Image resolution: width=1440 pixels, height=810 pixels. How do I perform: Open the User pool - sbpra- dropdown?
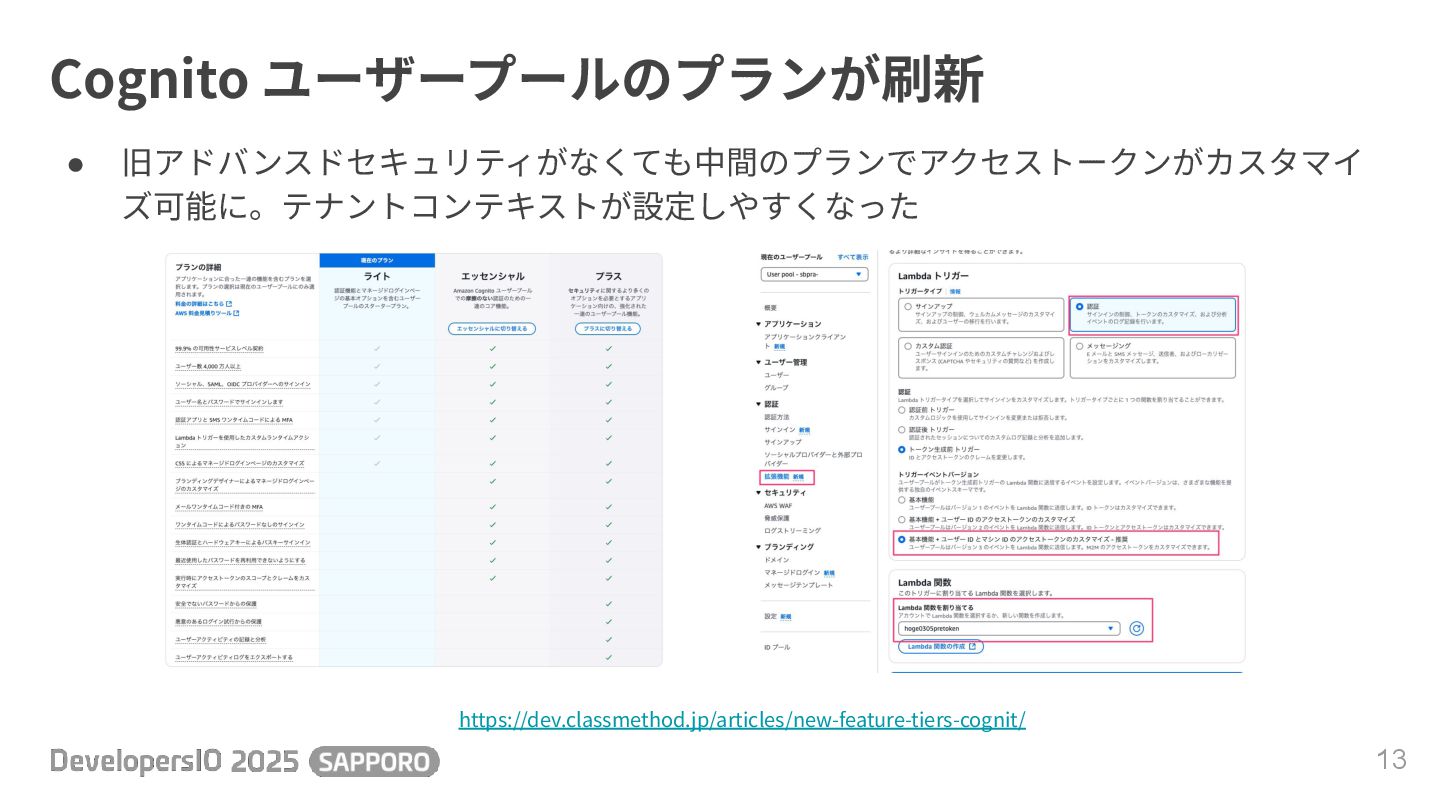click(813, 273)
